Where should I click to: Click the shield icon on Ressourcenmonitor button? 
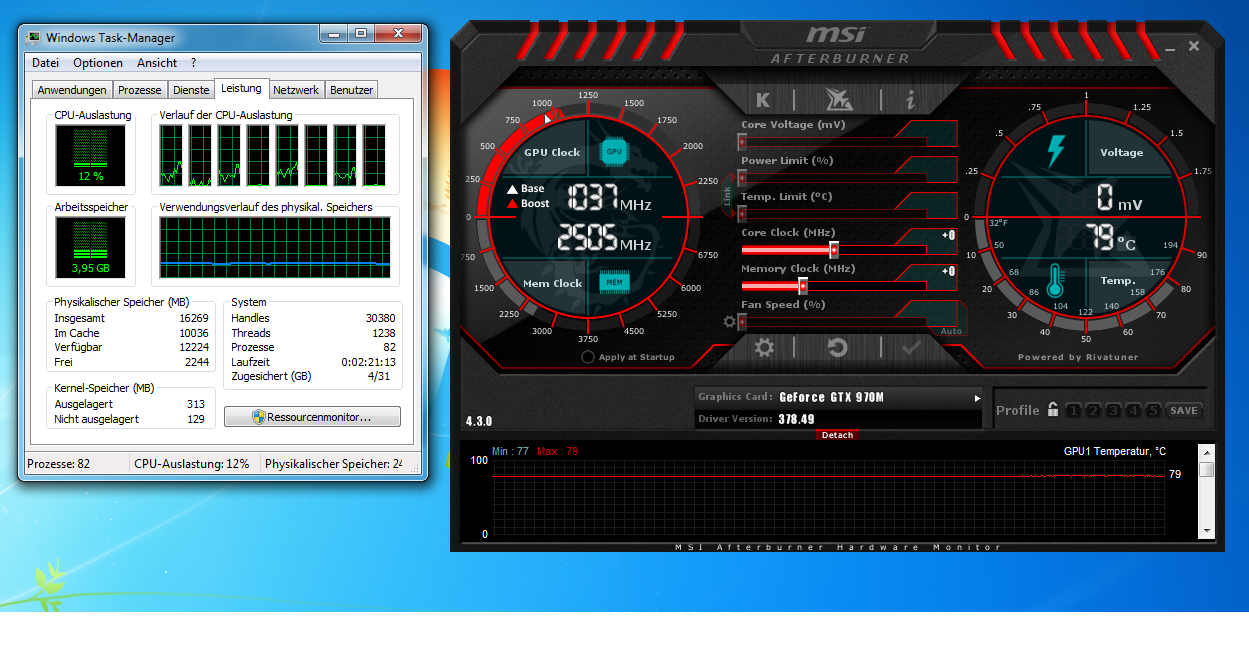(258, 416)
